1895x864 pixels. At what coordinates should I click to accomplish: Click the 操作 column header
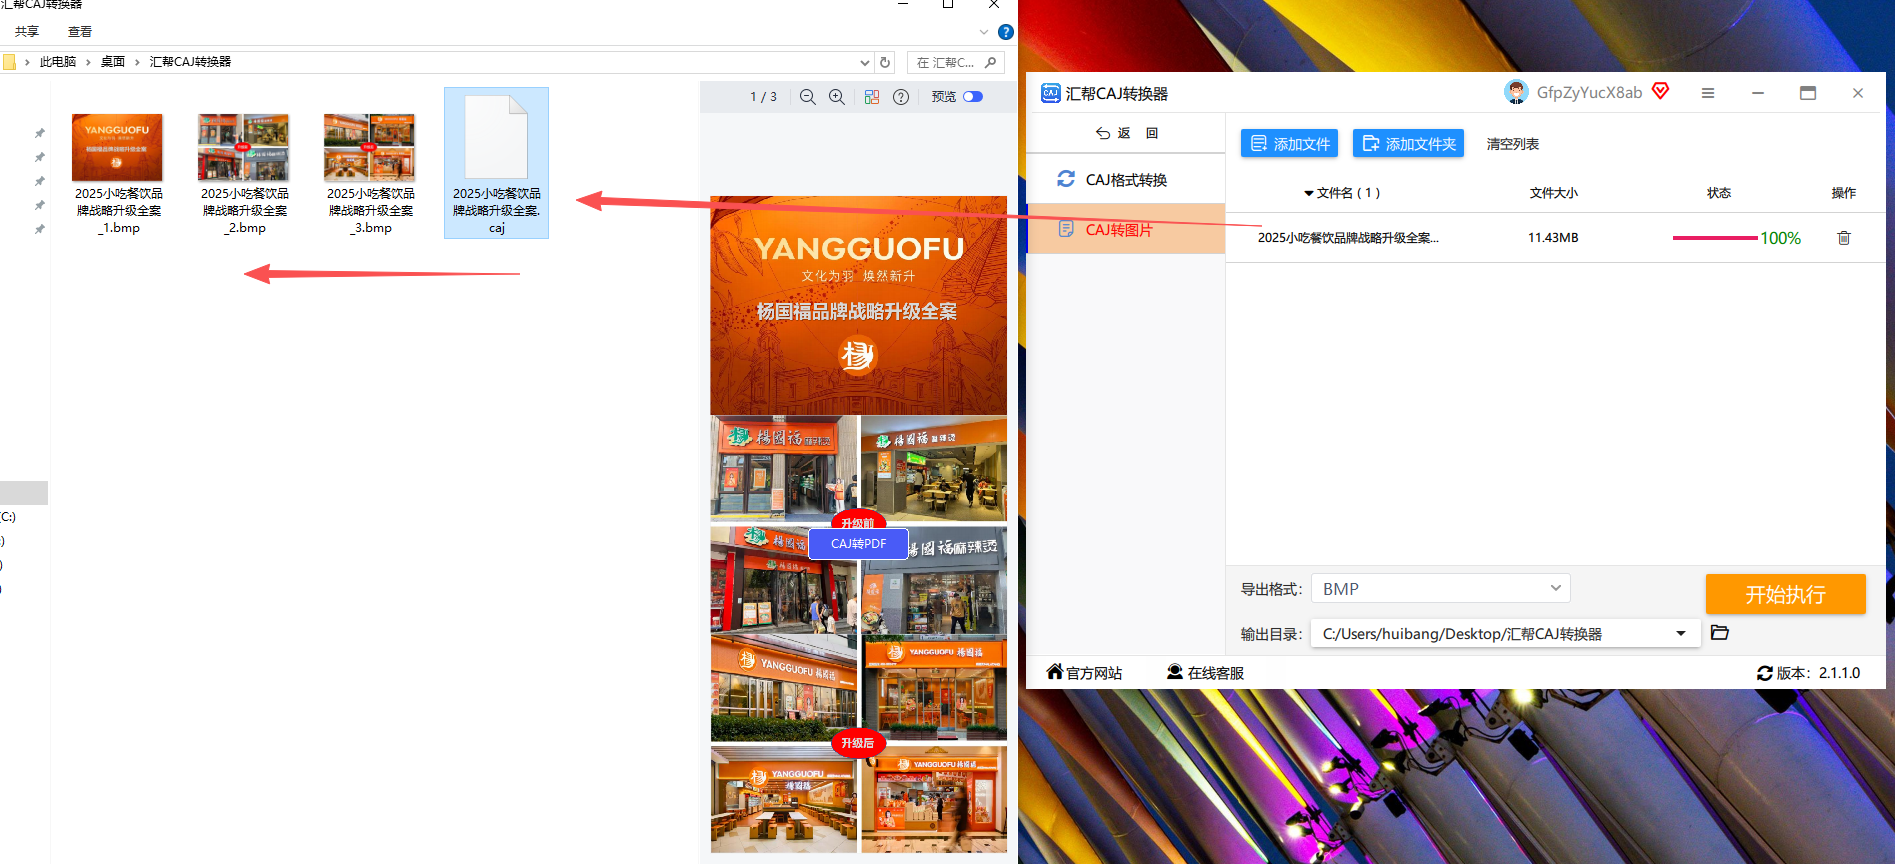[x=1843, y=193]
